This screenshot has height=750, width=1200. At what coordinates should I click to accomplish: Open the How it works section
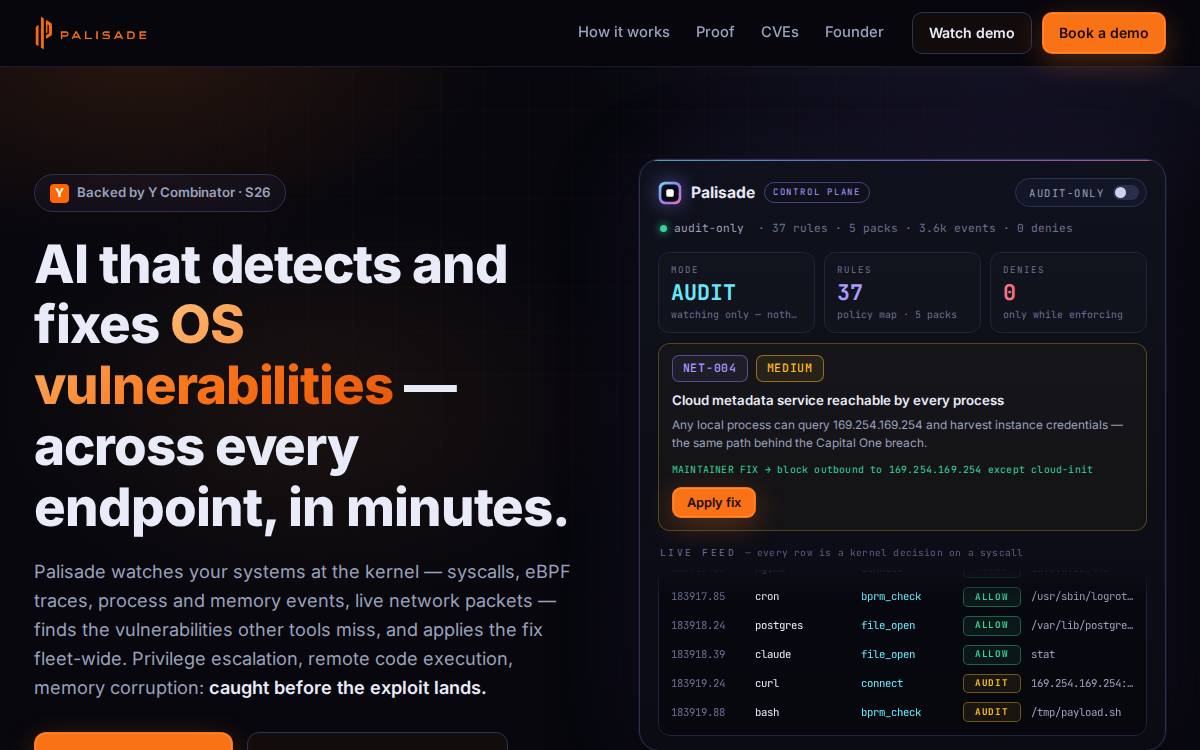tap(624, 32)
